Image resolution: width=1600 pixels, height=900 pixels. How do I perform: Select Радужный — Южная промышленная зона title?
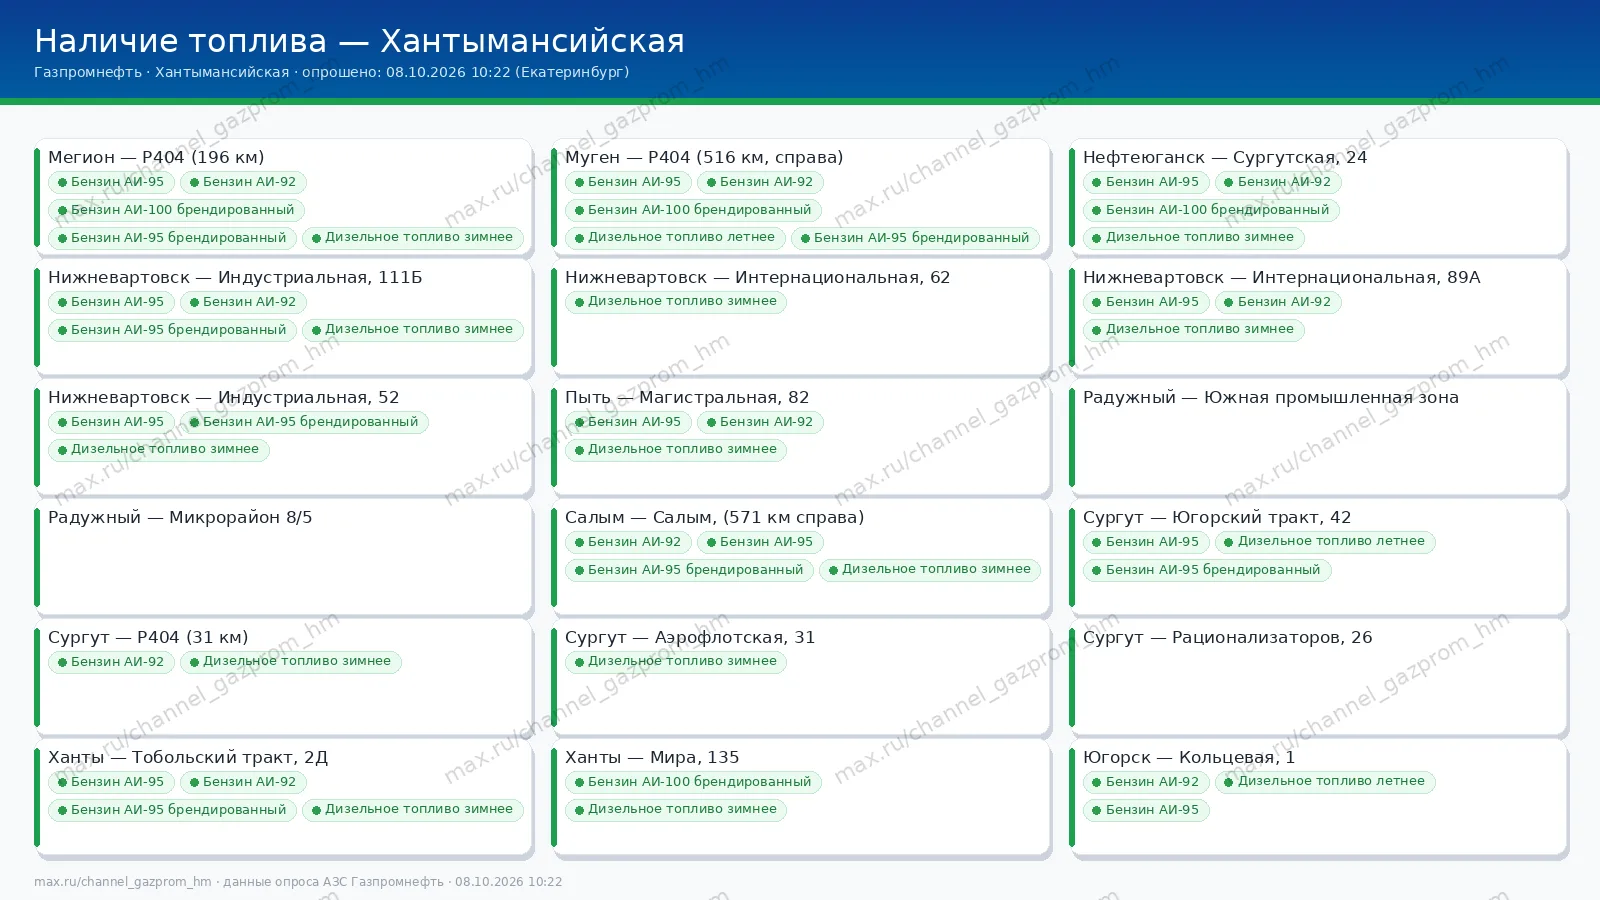click(1271, 397)
